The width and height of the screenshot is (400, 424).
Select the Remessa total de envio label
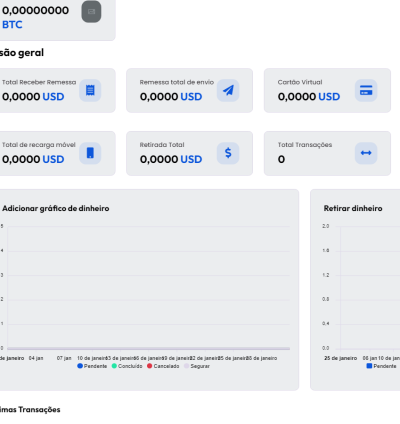click(177, 82)
